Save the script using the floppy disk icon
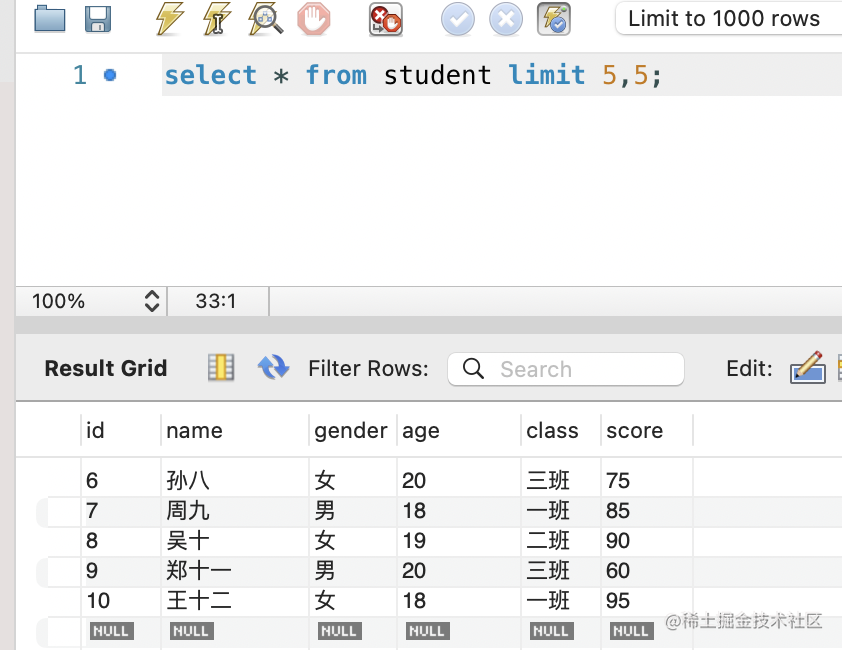Viewport: 842px width, 650px height. click(97, 19)
